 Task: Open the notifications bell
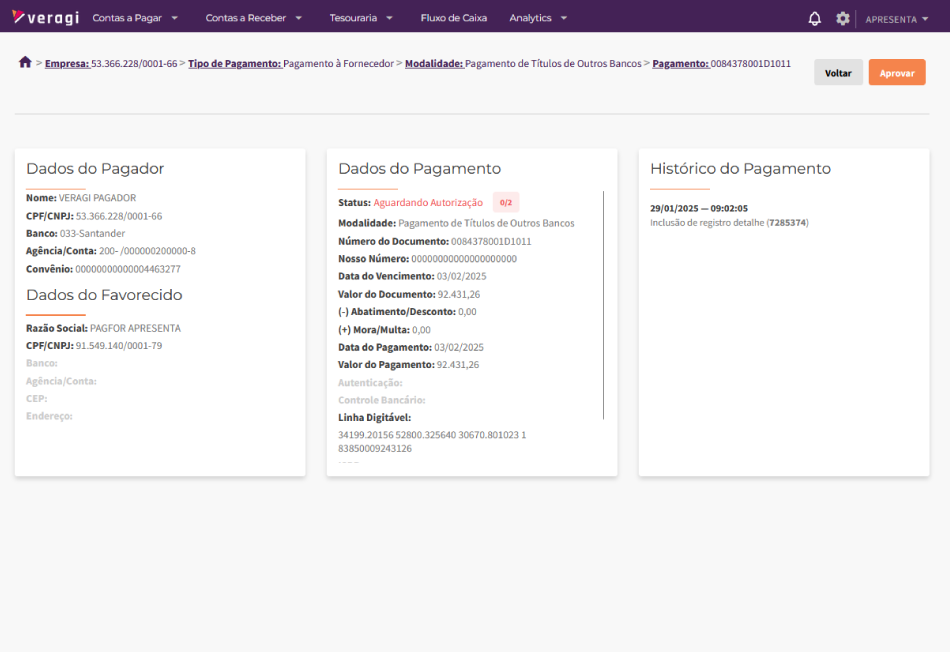coord(814,18)
